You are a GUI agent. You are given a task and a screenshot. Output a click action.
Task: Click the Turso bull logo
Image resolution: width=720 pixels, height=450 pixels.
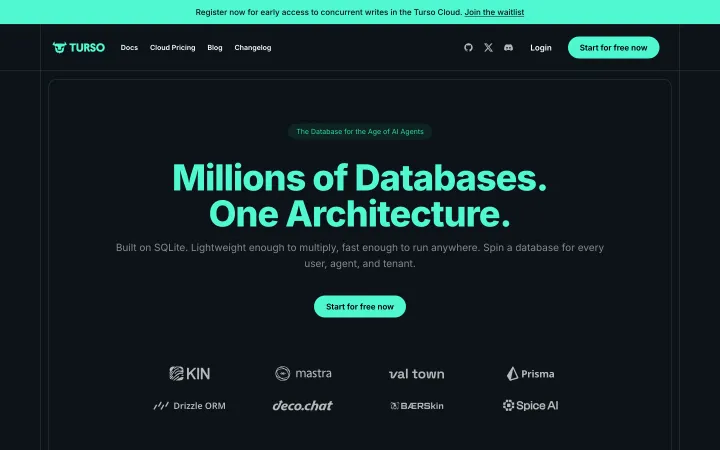(79, 47)
